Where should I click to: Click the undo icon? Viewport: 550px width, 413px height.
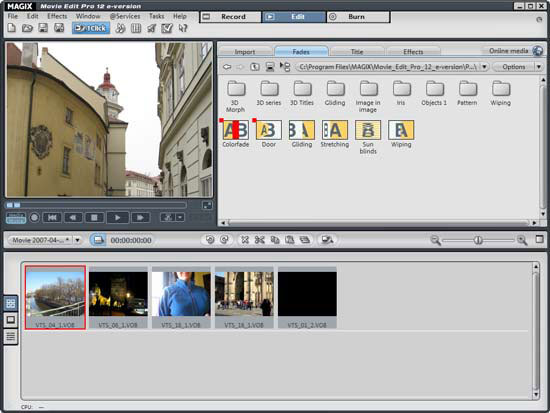[x=209, y=240]
